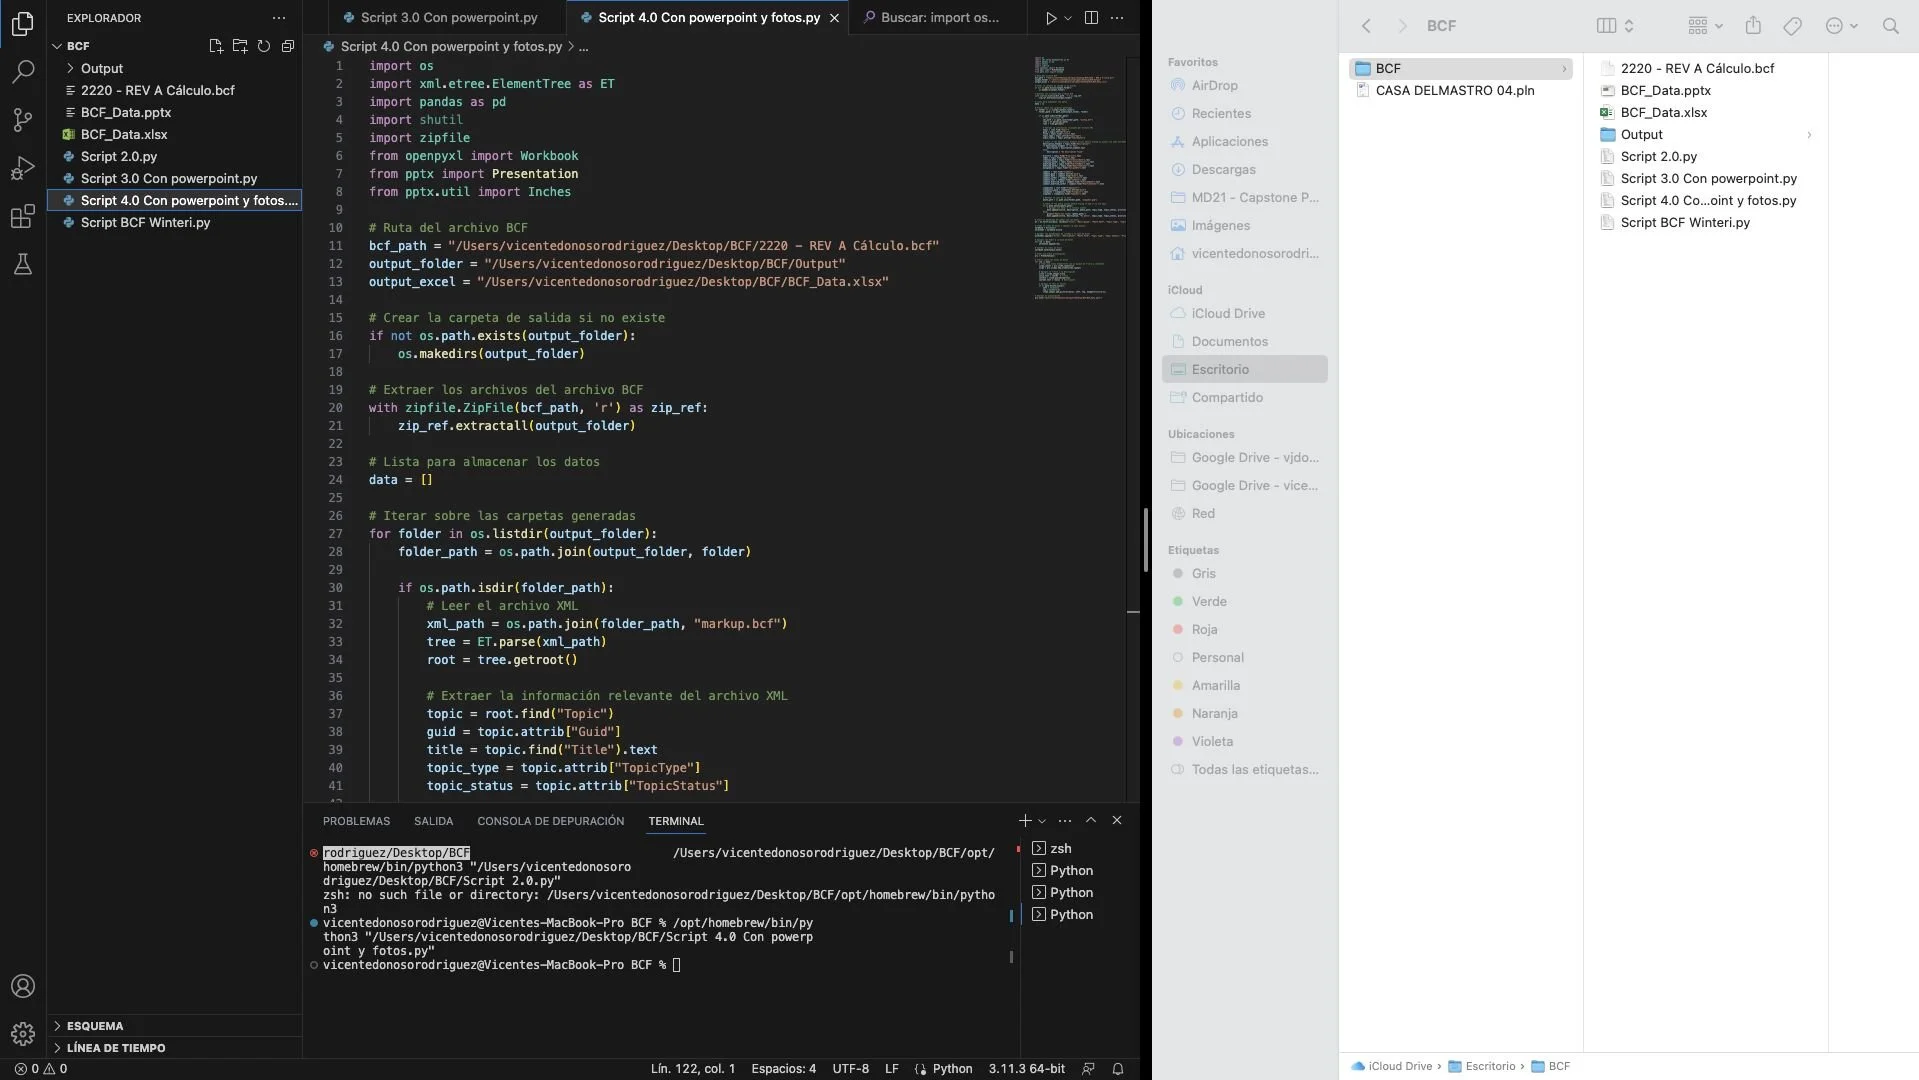Open Finder tags button
Screen dimensions: 1919x1080
1792,26
